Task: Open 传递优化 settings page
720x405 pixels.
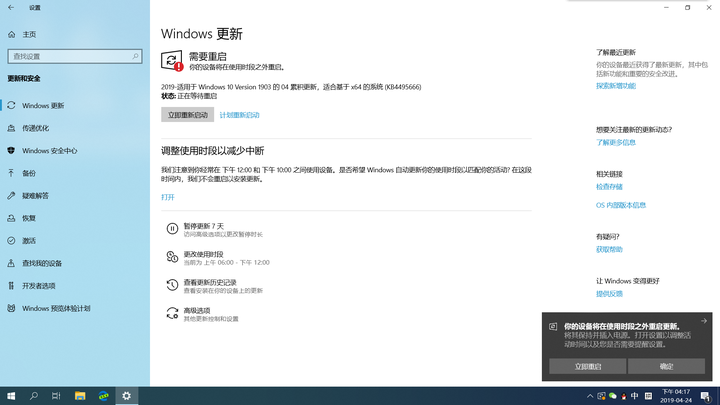Action: (x=75, y=128)
